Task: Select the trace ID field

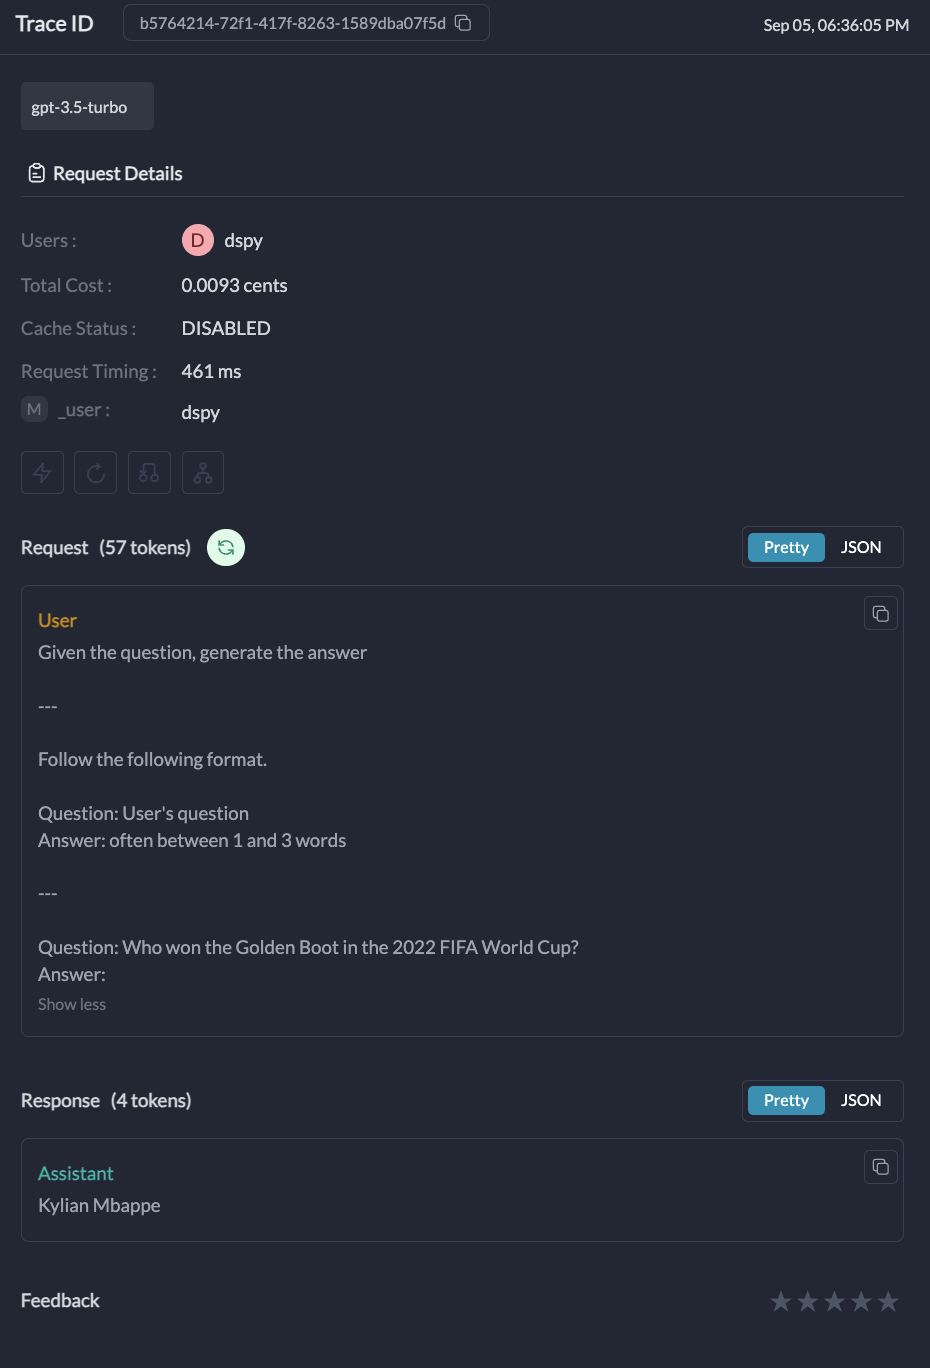Action: tap(290, 22)
